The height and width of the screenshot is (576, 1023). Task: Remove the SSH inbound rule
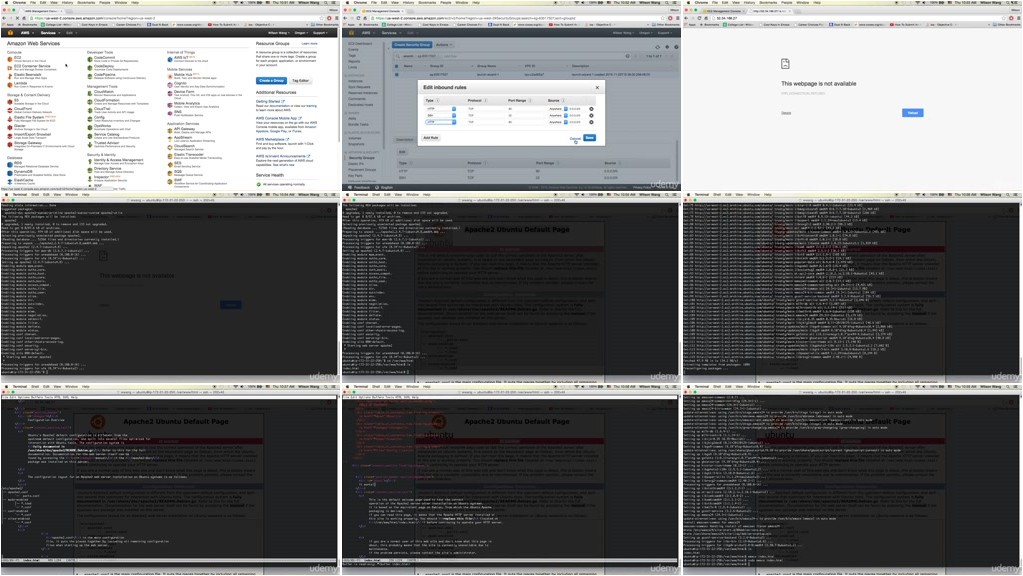click(x=591, y=115)
